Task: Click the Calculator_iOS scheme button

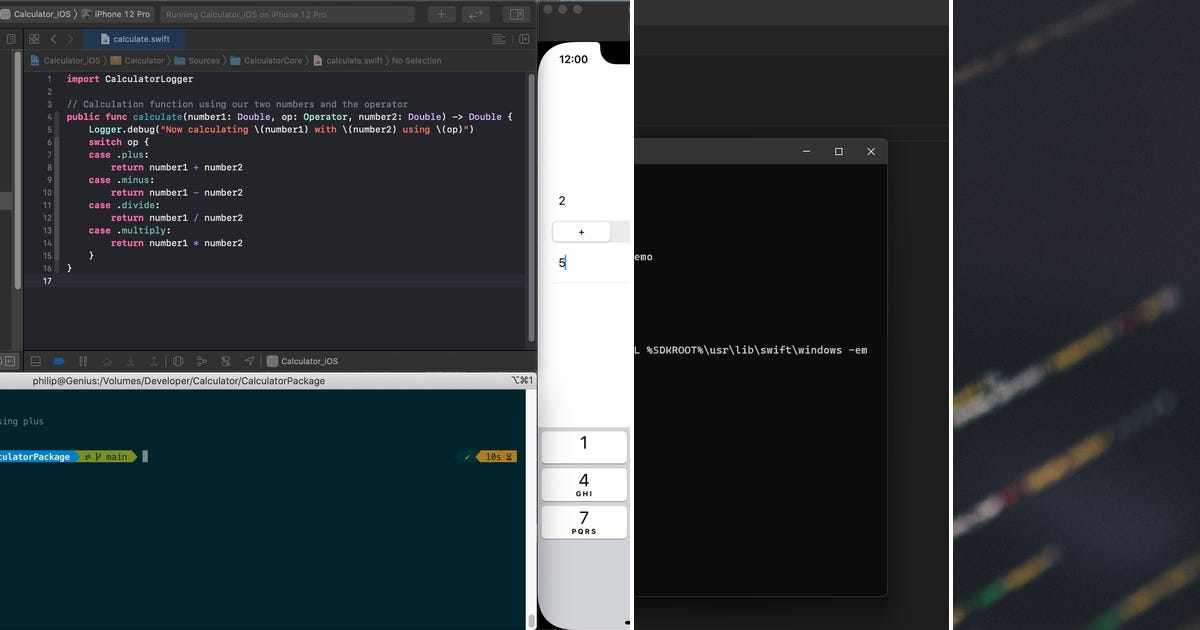Action: tap(45, 14)
